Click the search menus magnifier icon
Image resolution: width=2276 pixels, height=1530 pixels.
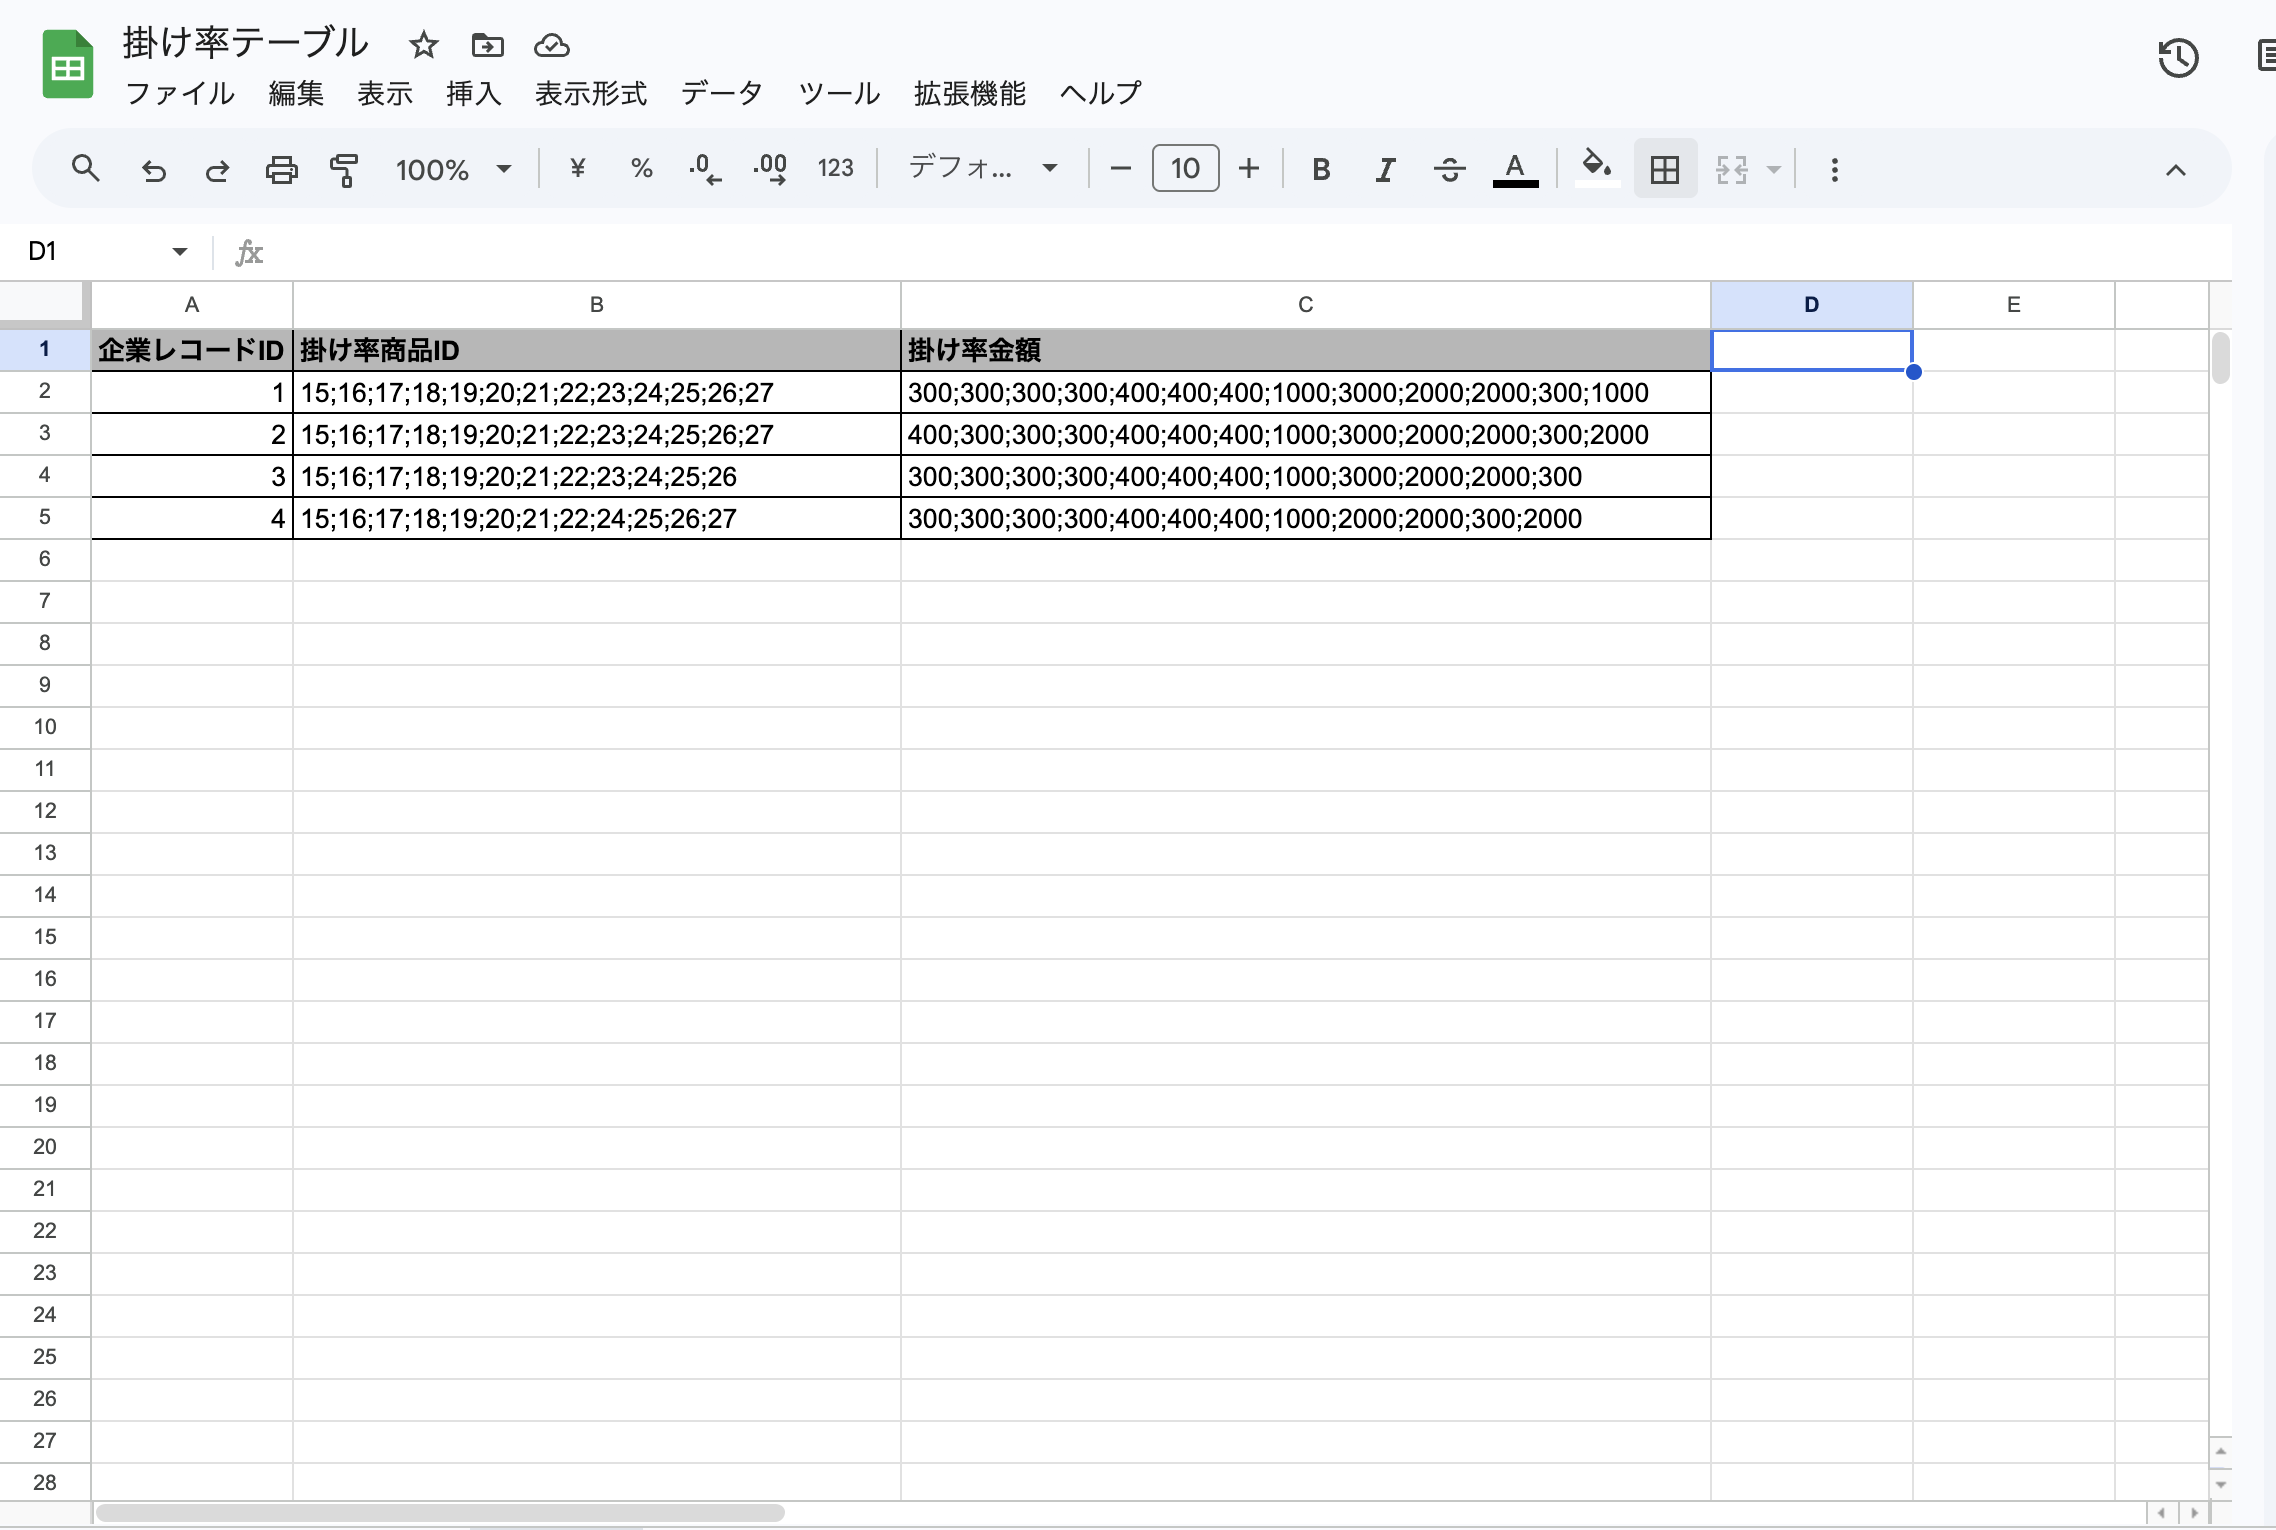[x=86, y=169]
